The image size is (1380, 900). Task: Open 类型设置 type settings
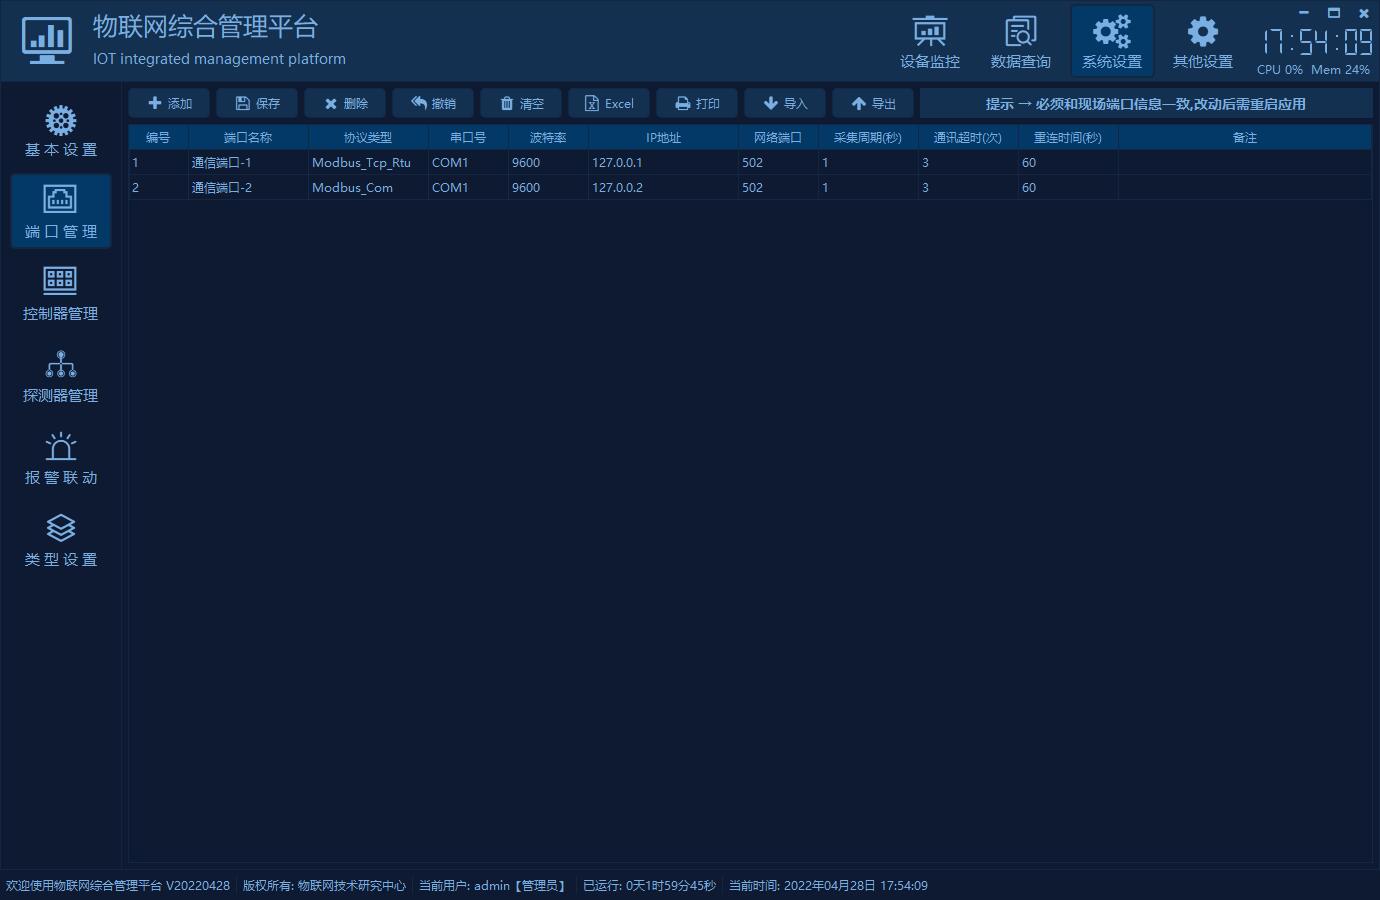[61, 541]
